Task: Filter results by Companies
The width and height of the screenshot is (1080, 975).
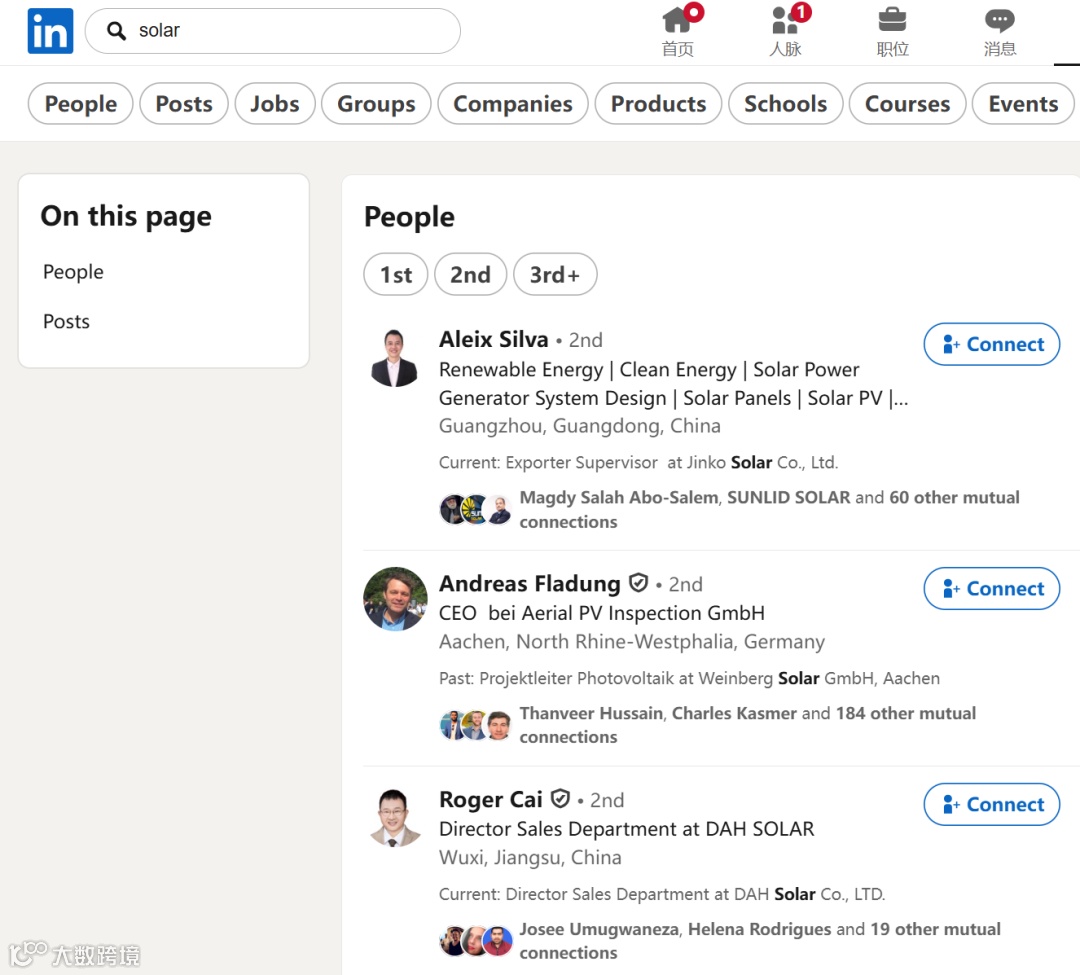Action: tap(513, 104)
